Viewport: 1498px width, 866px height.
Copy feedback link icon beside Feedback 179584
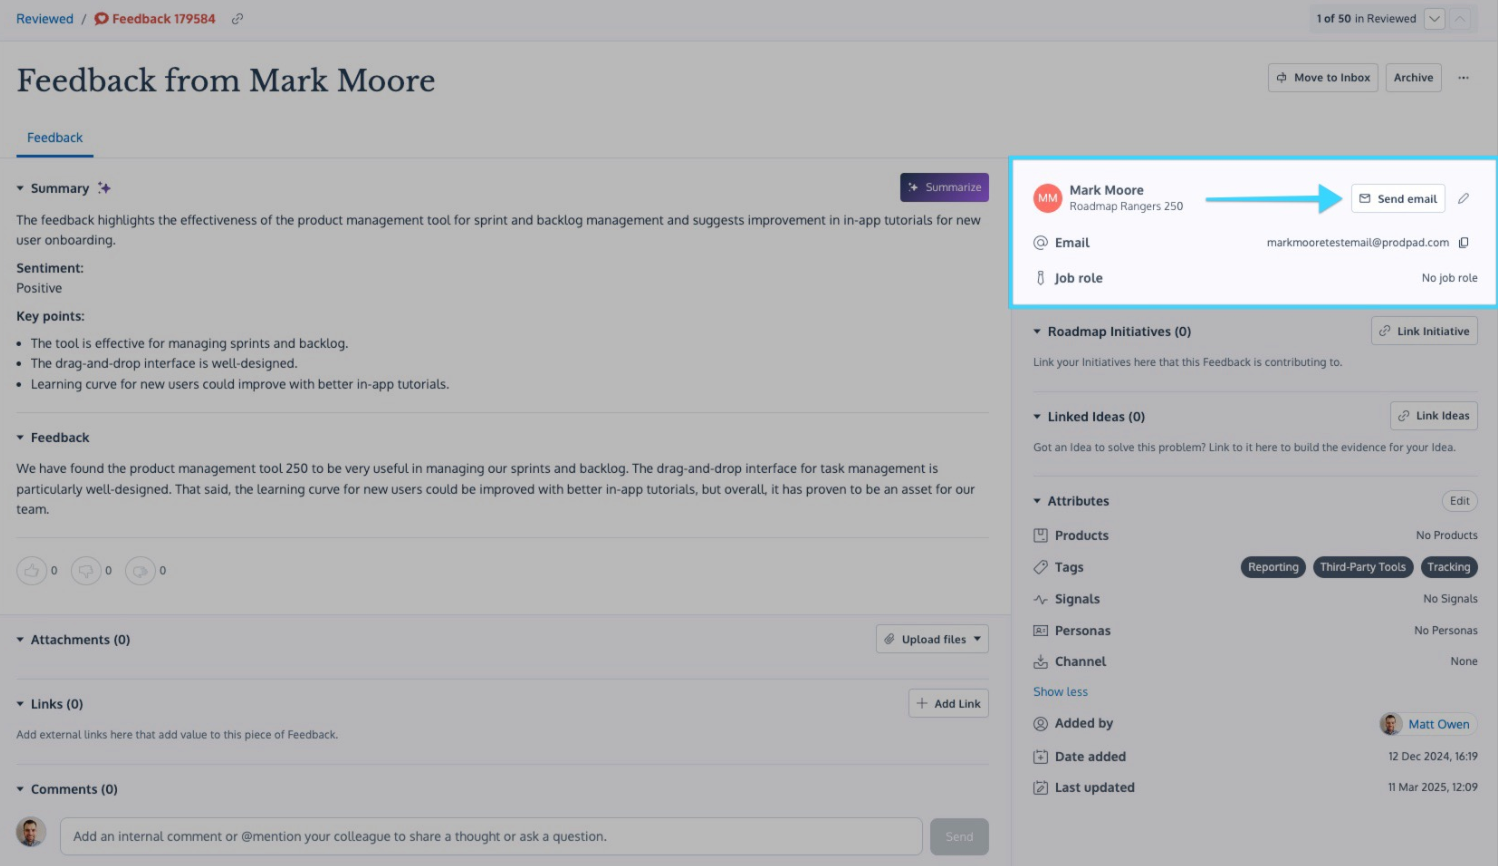(237, 19)
